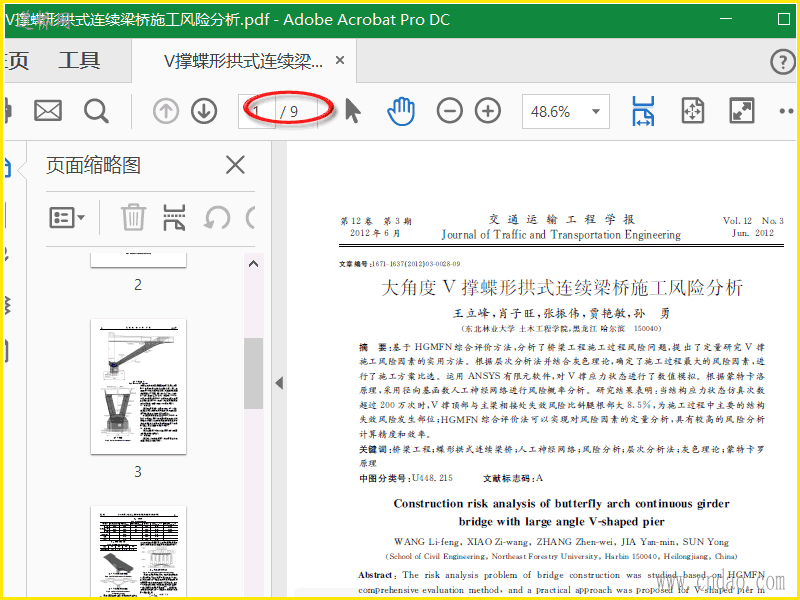Click the "关键词" keywords label

click(x=373, y=449)
